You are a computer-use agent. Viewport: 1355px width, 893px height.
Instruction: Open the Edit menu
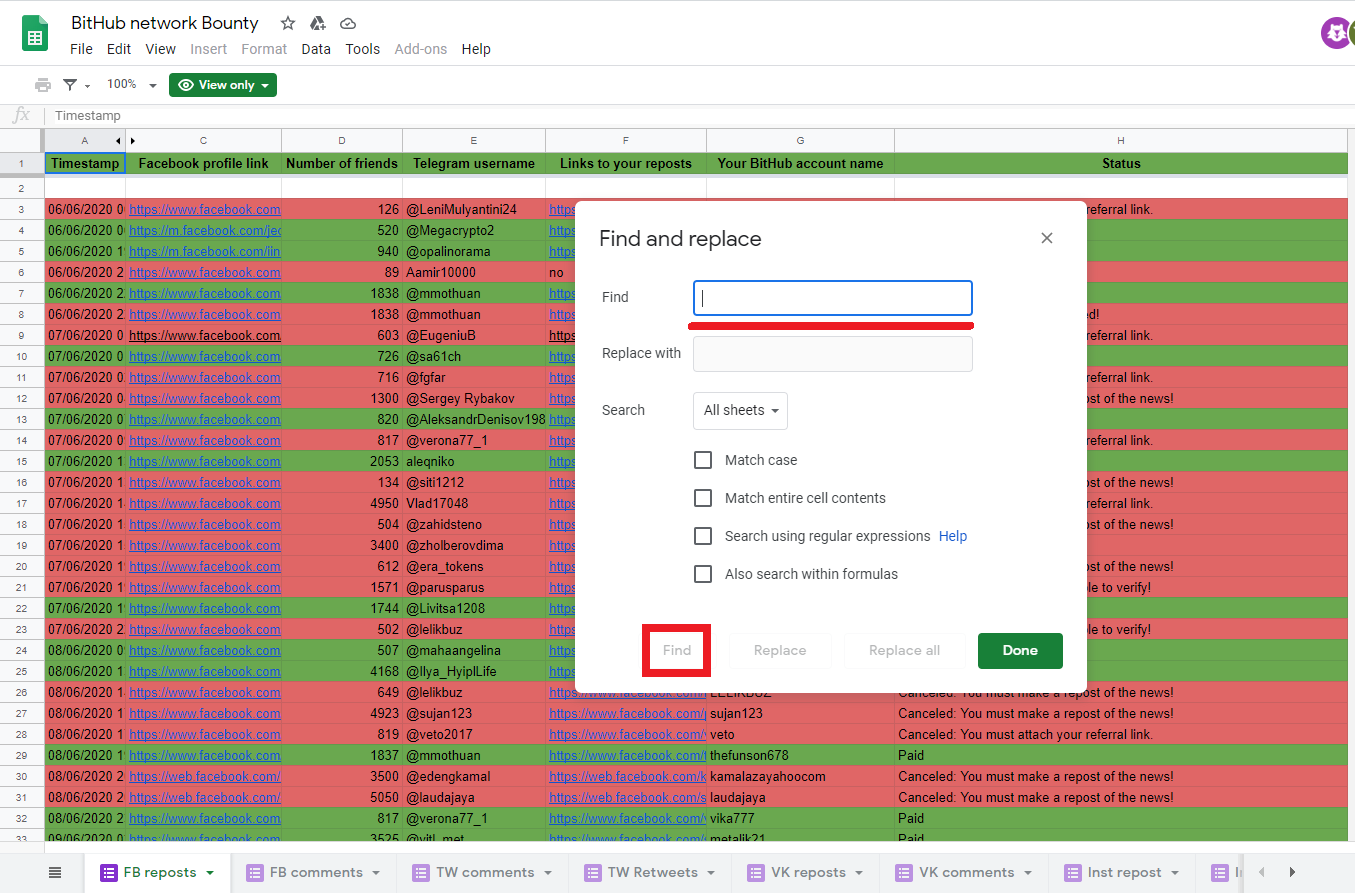click(x=119, y=49)
